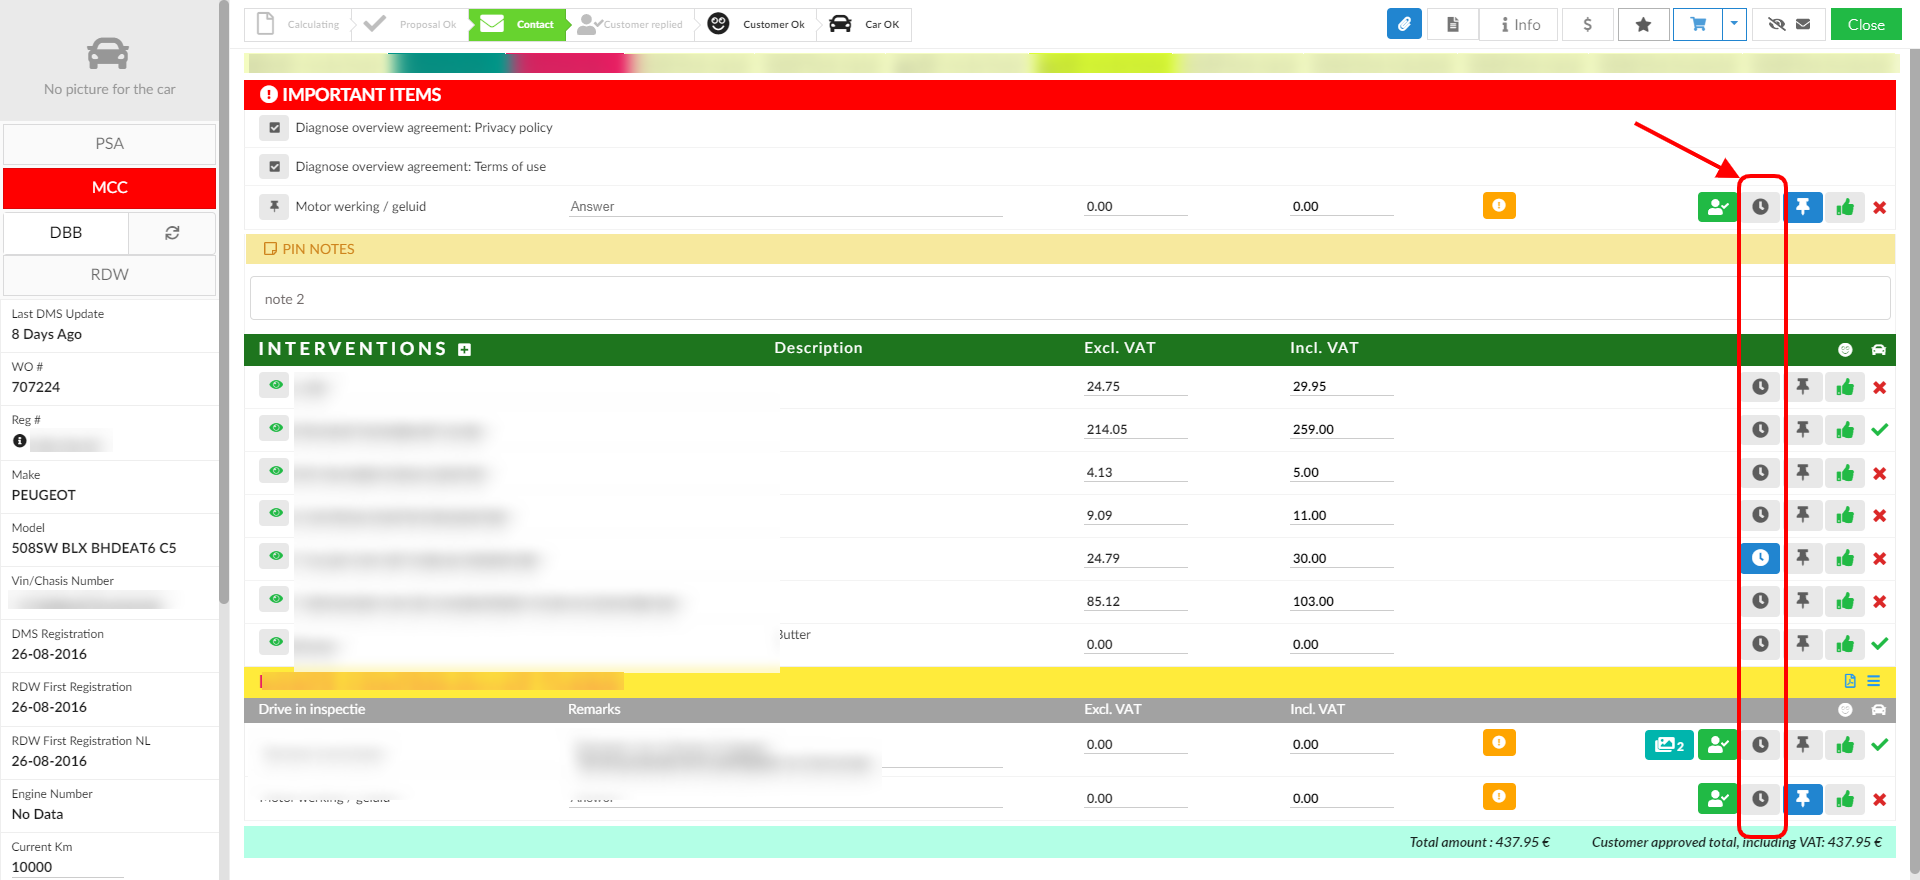This screenshot has height=880, width=1920.
Task: Open the hamburger list menu in the yellow bar
Action: 1874,681
